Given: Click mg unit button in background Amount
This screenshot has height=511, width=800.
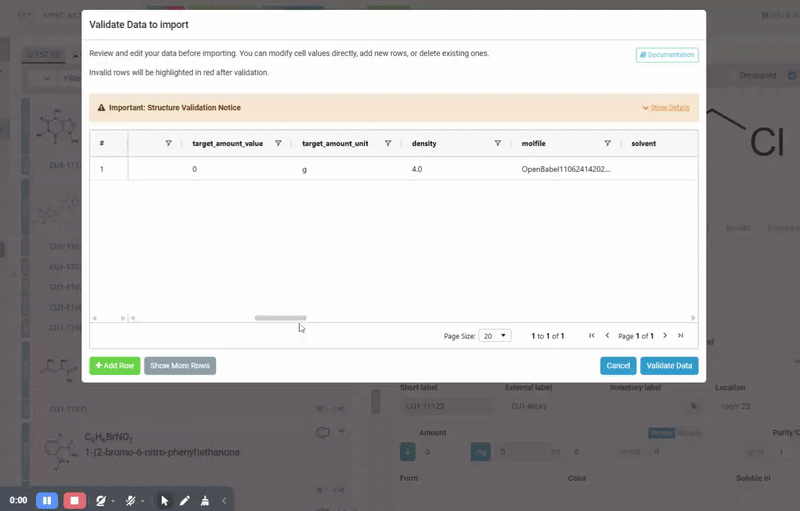Looking at the screenshot, I should (480, 452).
